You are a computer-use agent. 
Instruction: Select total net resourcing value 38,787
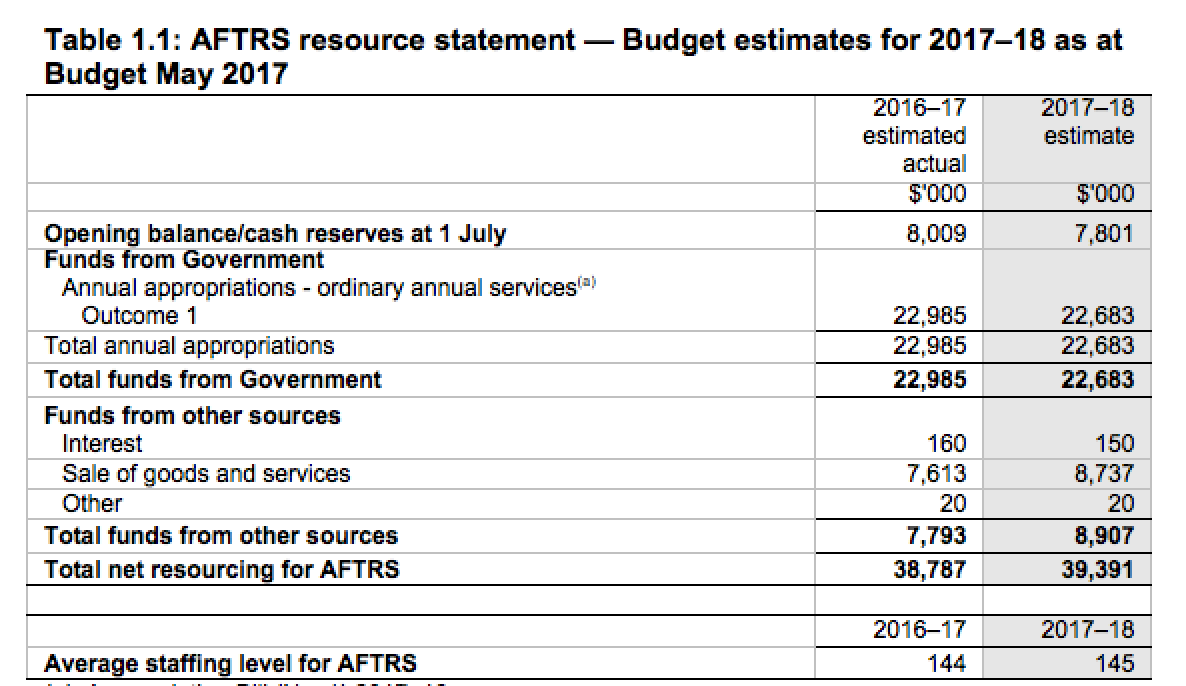930,570
